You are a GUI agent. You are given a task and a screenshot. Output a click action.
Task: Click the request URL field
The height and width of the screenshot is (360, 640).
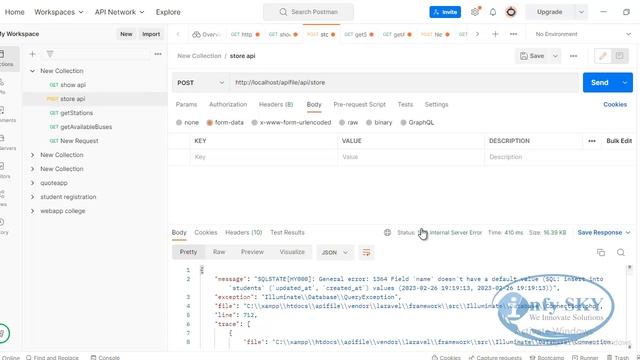(x=404, y=82)
